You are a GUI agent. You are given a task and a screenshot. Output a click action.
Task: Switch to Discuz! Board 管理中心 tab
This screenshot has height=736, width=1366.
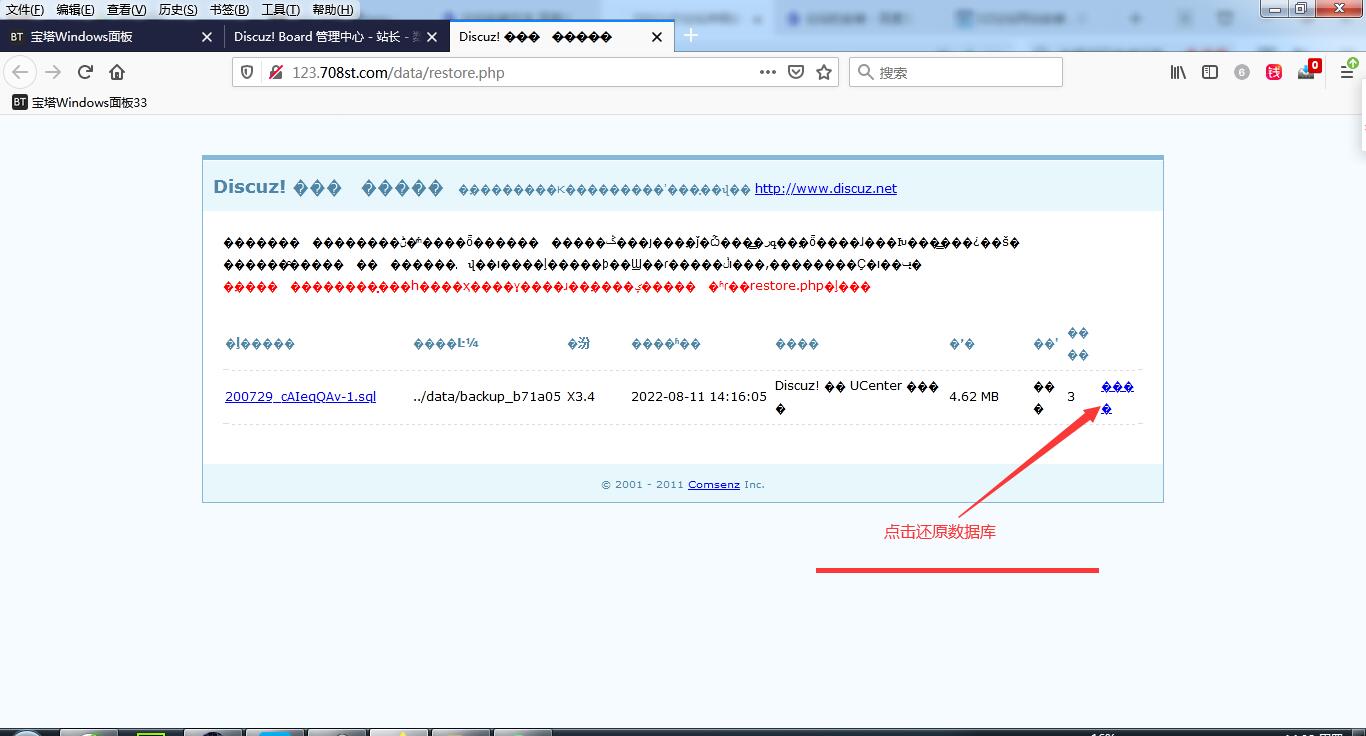336,37
